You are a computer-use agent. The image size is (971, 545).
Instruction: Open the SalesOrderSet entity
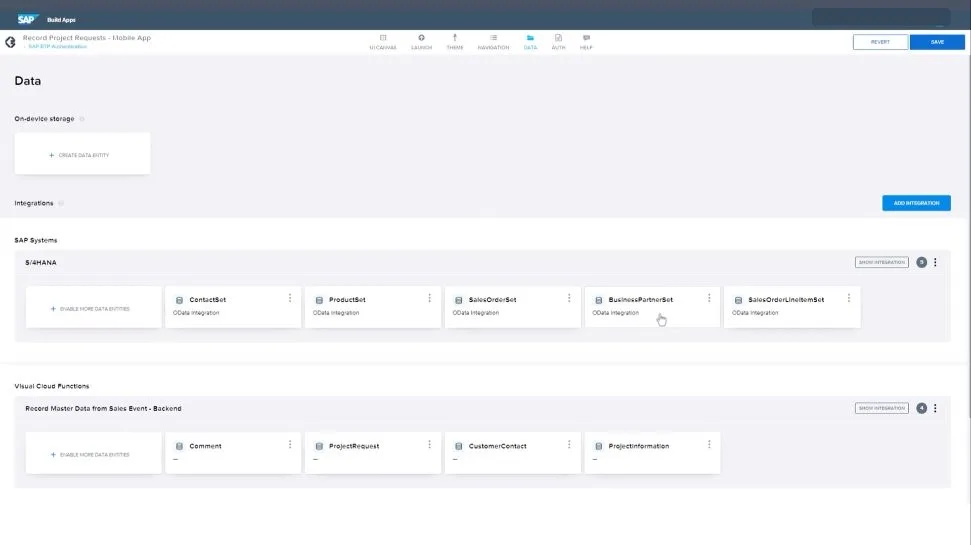(513, 307)
